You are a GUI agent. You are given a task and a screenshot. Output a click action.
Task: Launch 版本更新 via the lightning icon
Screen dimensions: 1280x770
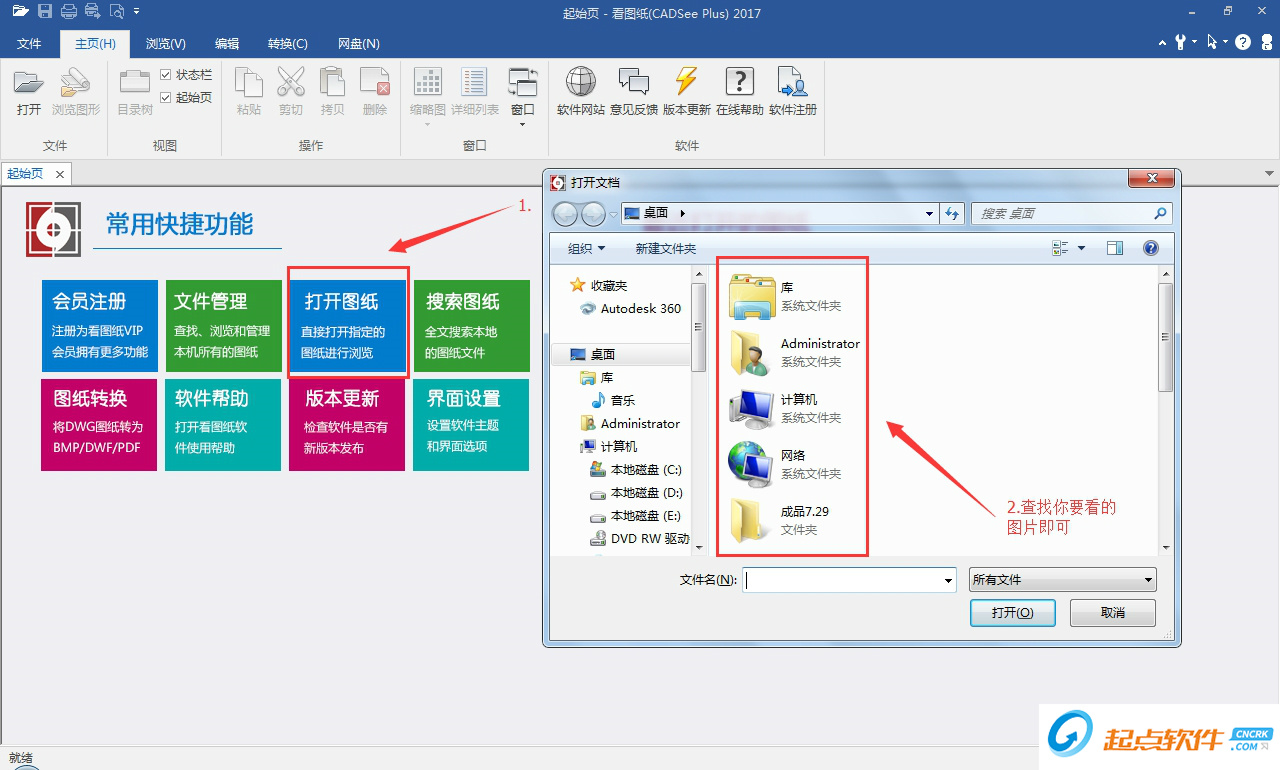click(x=686, y=83)
